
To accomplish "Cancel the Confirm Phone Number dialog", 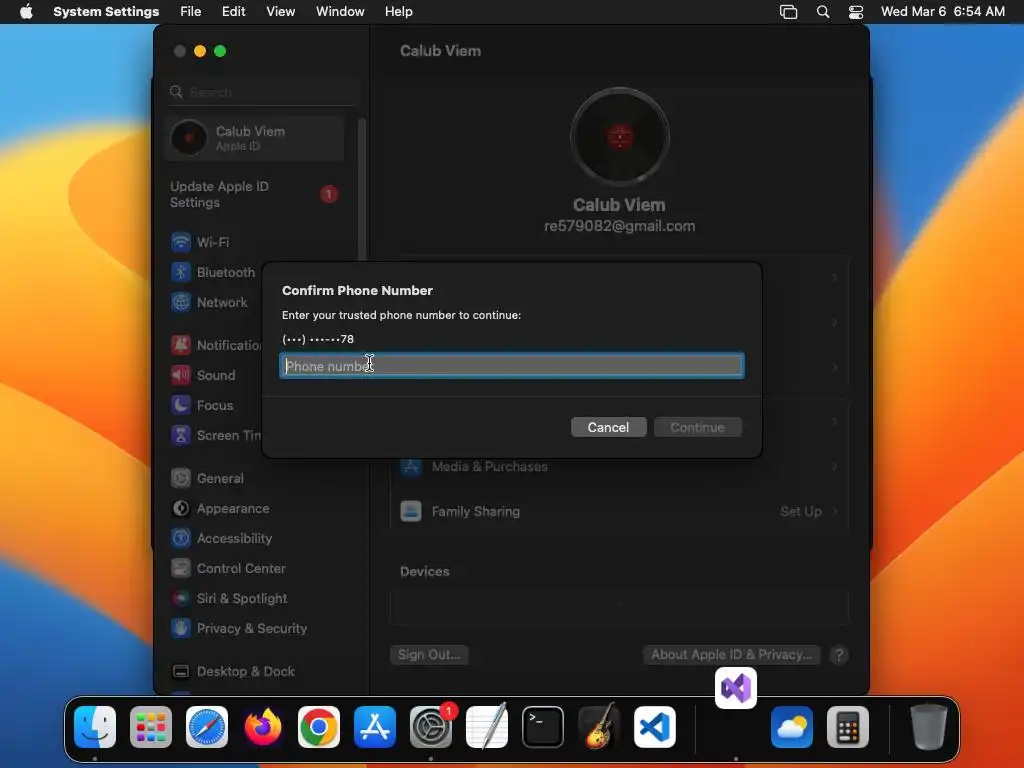I will point(608,427).
